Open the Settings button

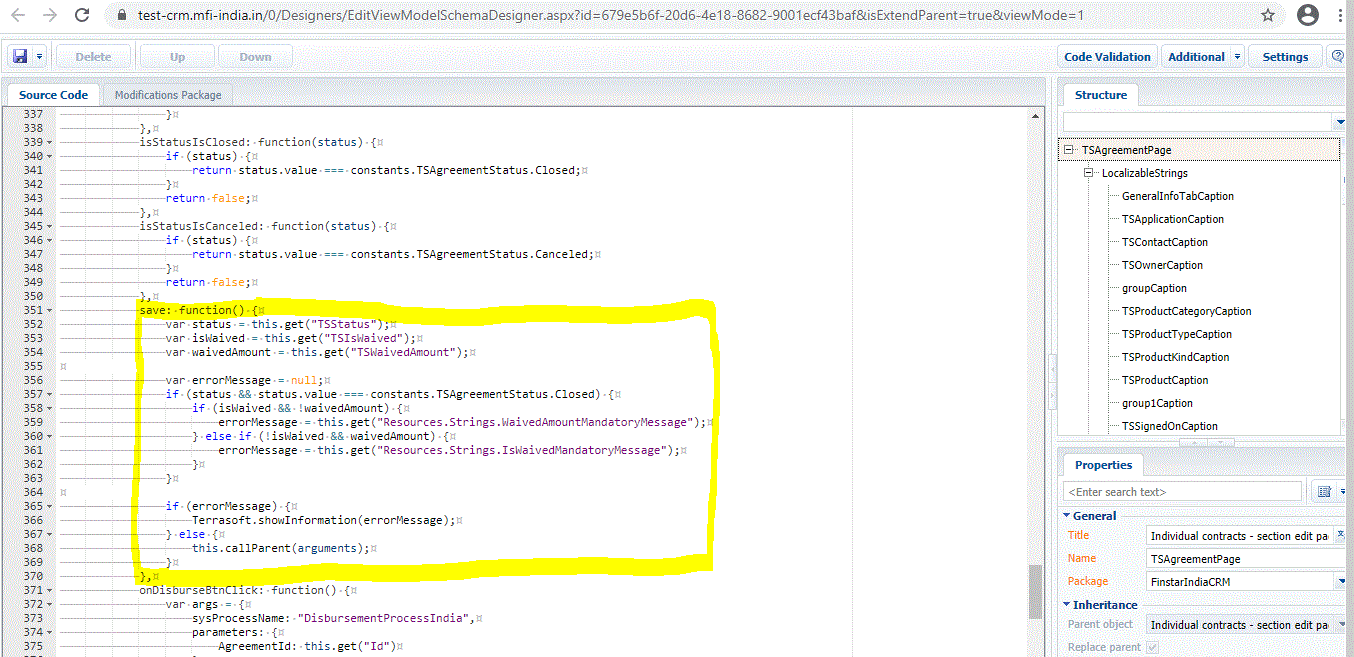click(x=1285, y=57)
